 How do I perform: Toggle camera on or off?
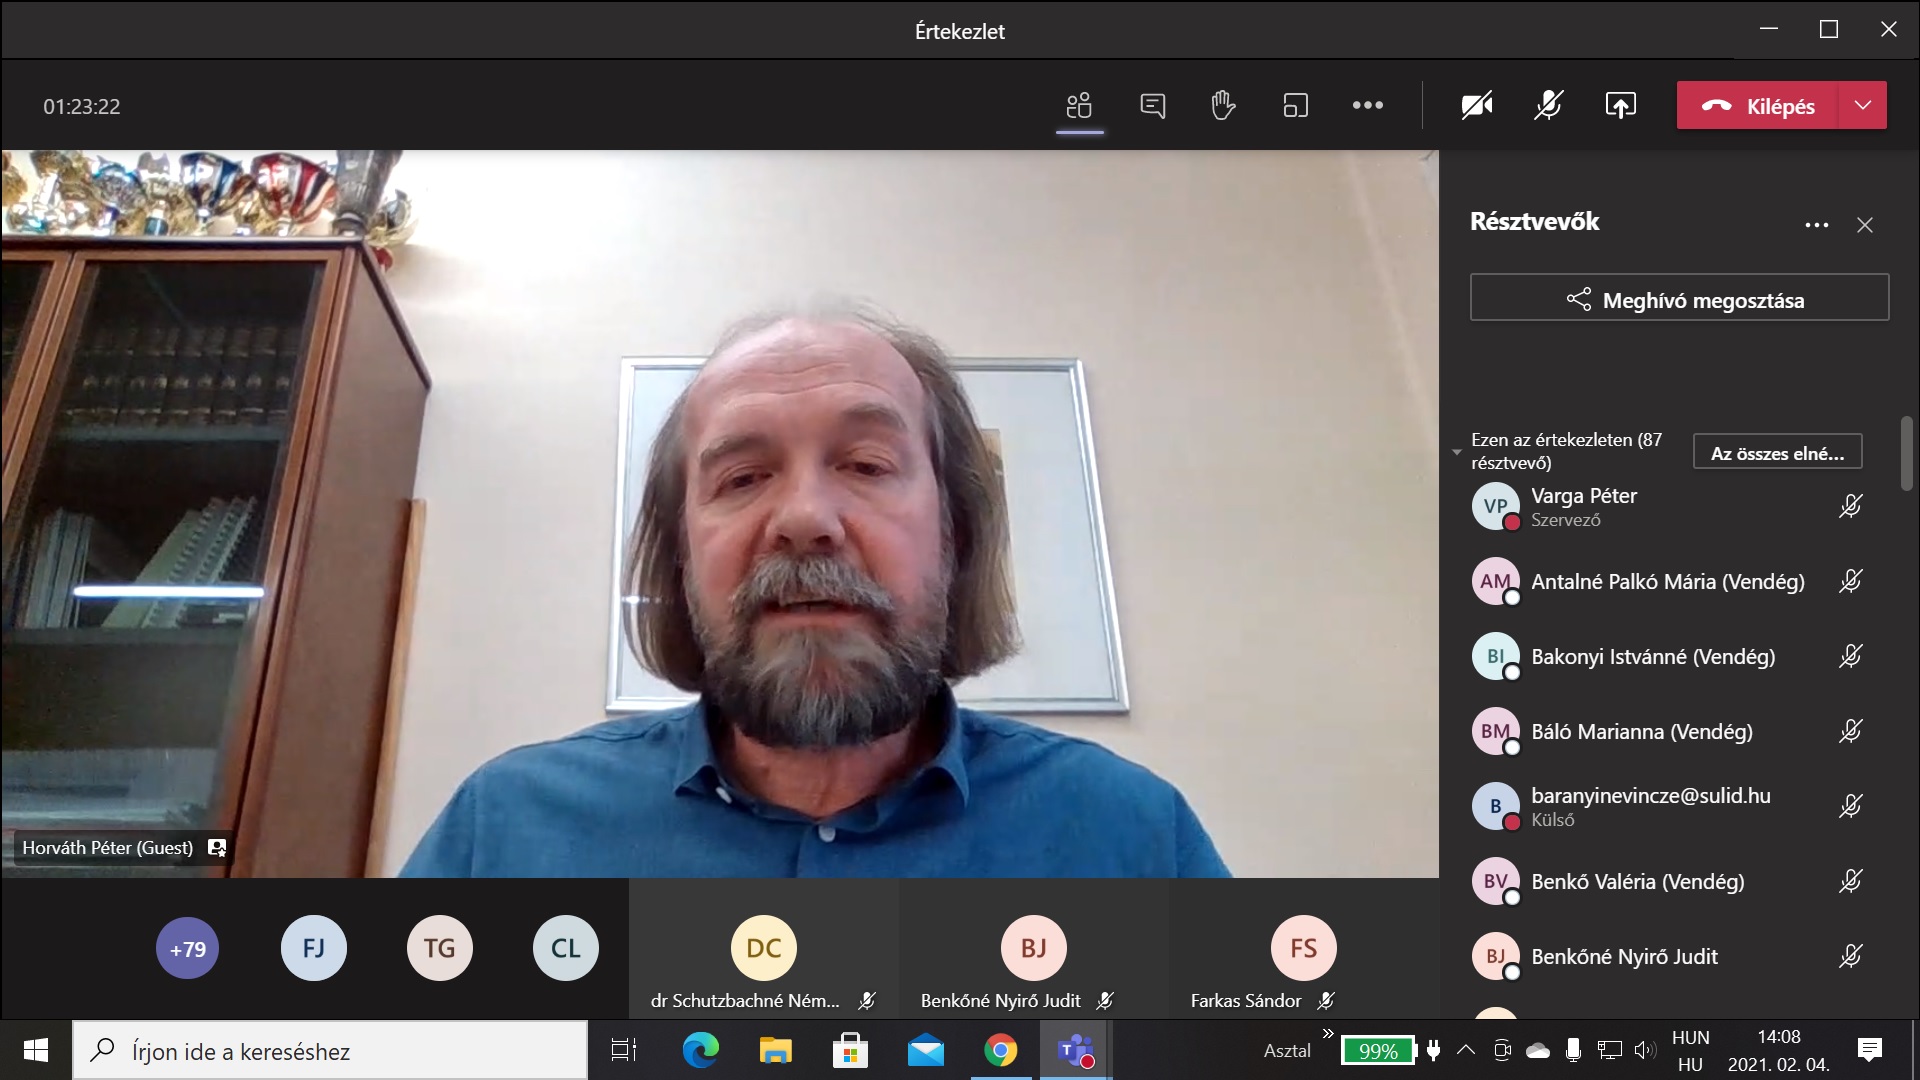(x=1476, y=105)
